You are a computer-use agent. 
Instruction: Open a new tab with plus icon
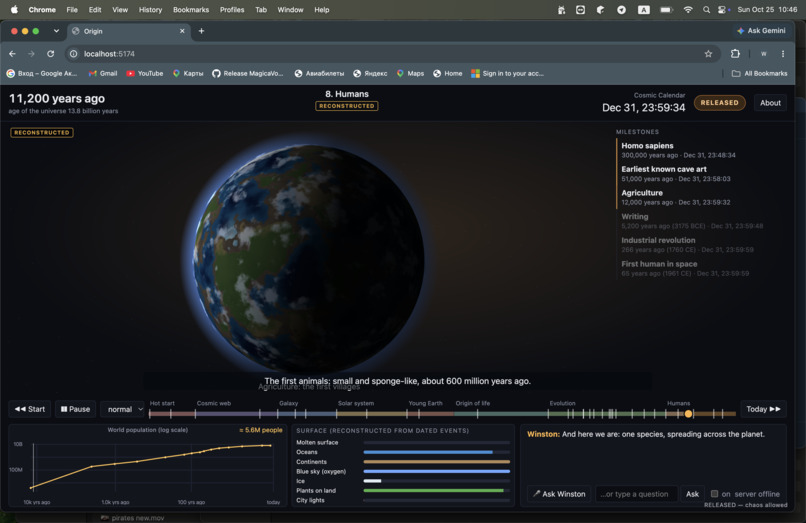tap(202, 31)
